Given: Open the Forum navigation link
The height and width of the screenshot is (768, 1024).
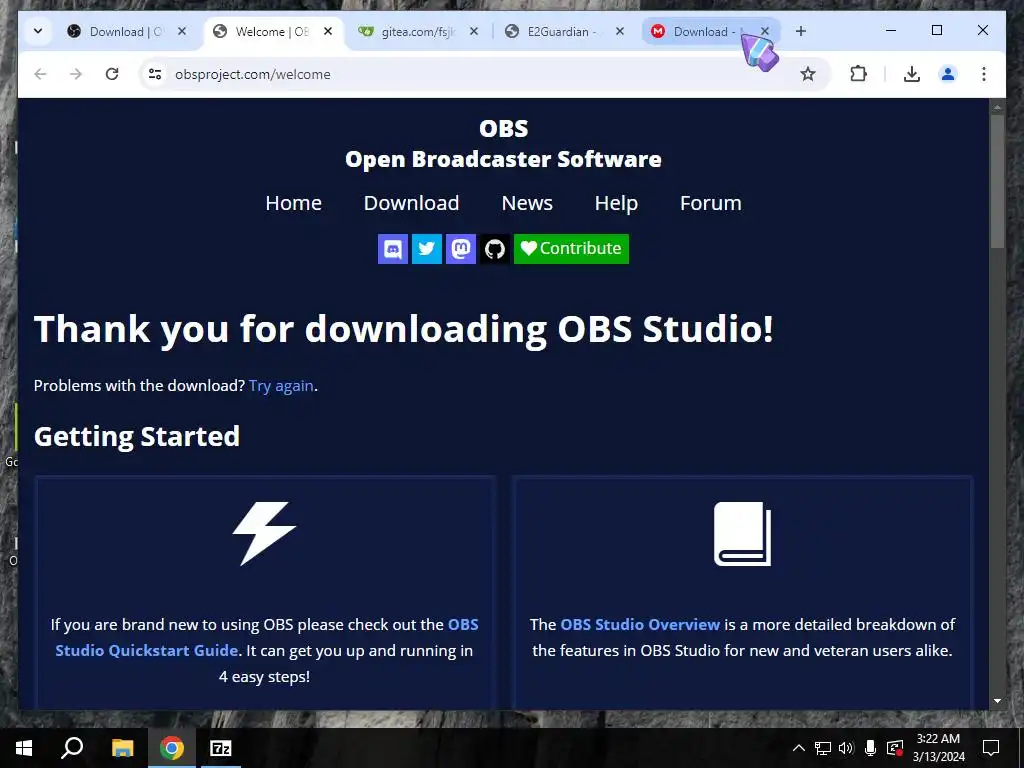Looking at the screenshot, I should tap(711, 203).
